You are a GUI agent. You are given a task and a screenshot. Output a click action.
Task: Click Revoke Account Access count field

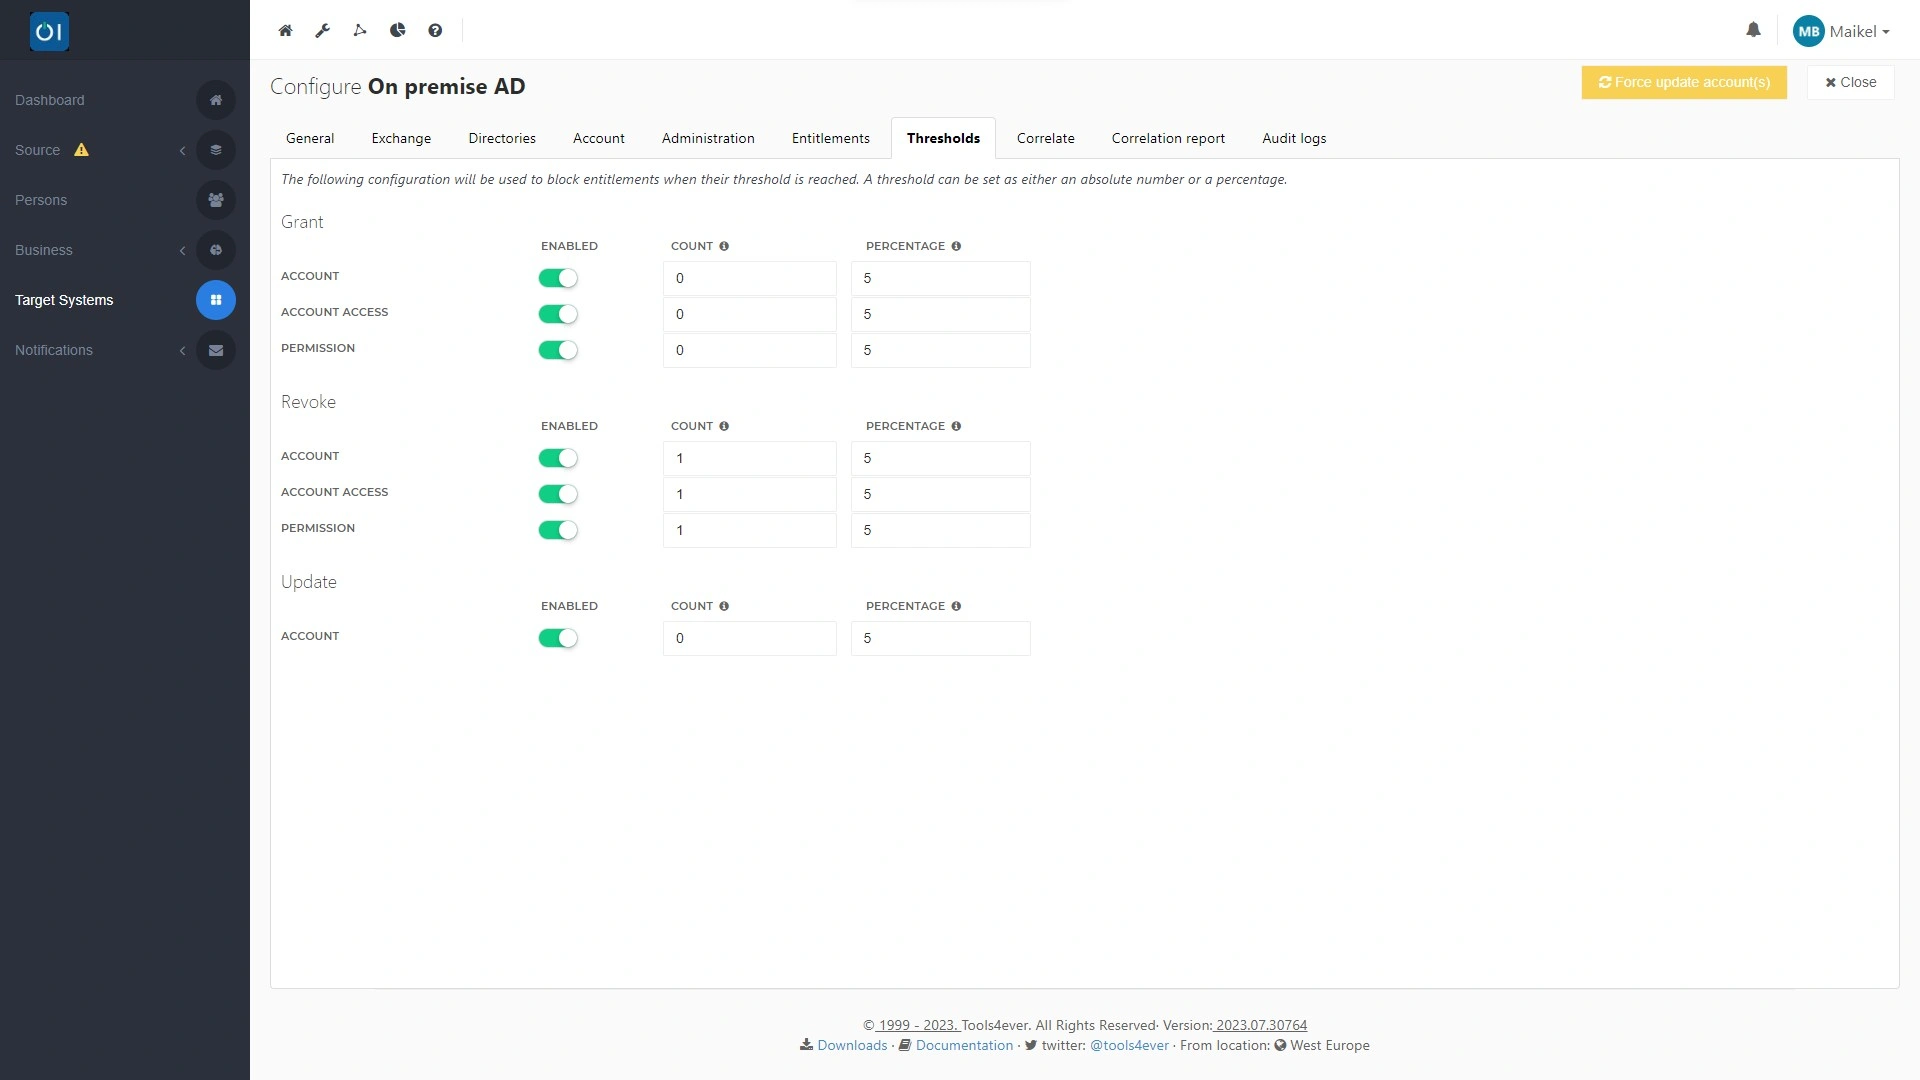[749, 494]
